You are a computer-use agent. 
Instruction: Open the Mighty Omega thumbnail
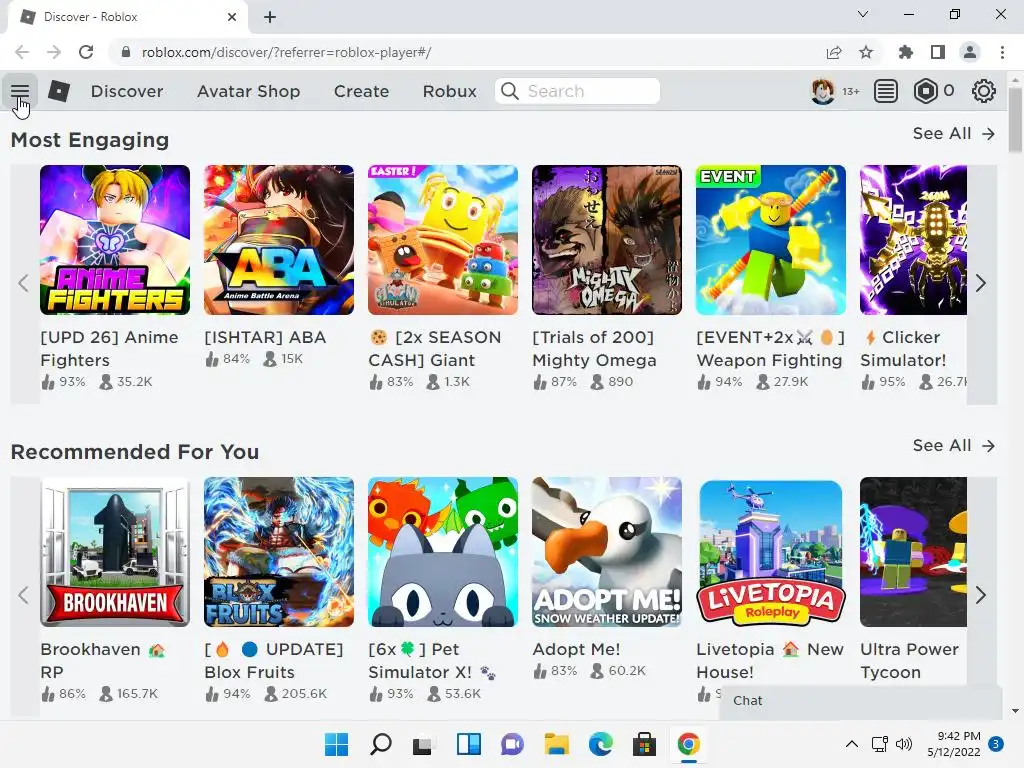click(x=607, y=240)
